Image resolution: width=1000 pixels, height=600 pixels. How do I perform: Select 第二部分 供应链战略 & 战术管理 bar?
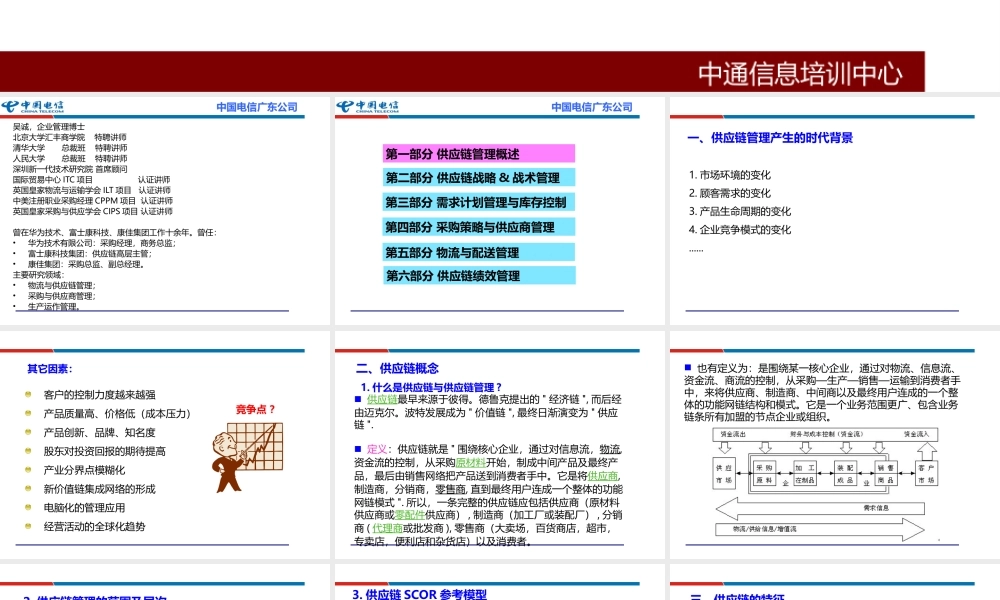[479, 177]
